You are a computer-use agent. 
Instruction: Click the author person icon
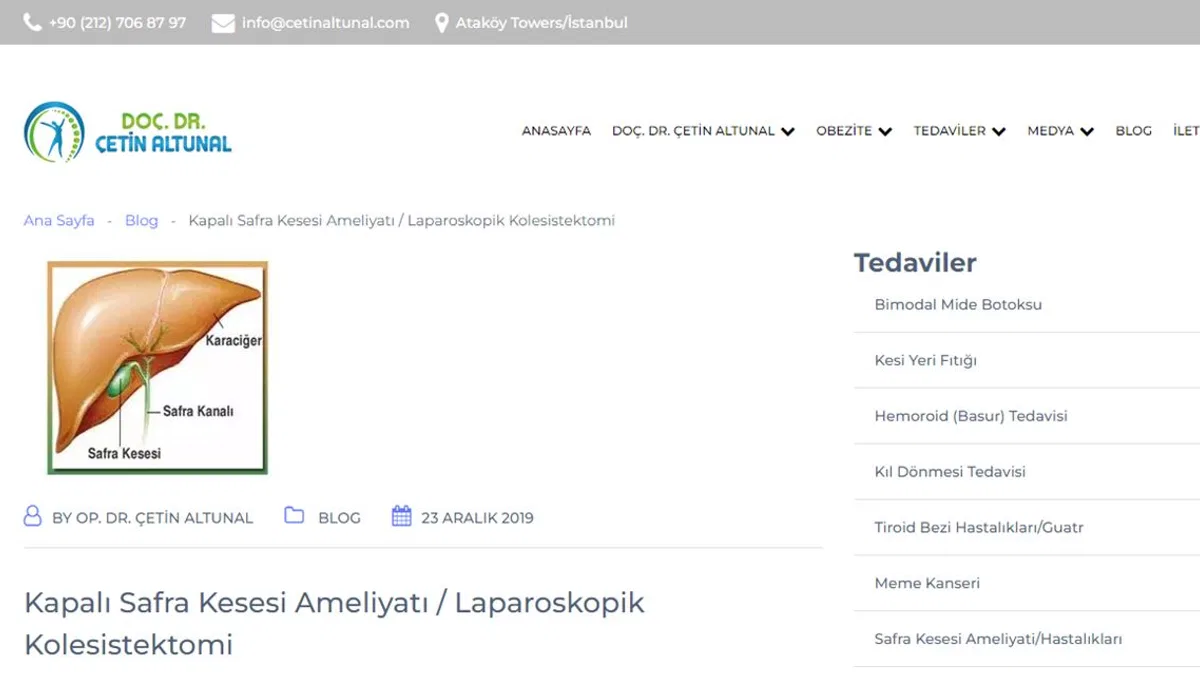click(x=33, y=517)
